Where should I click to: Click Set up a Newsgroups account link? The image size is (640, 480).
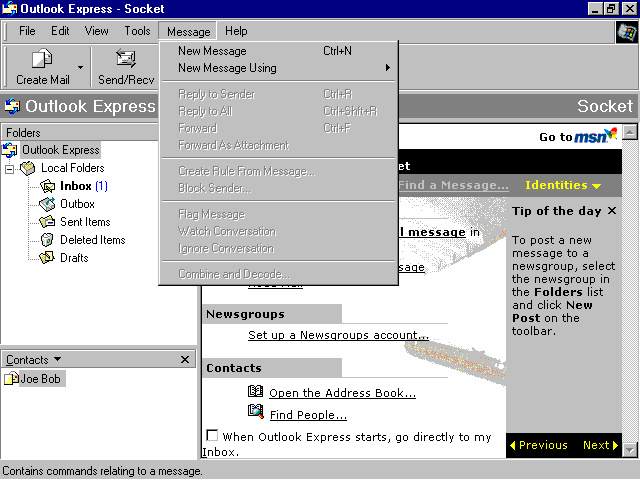pos(338,335)
